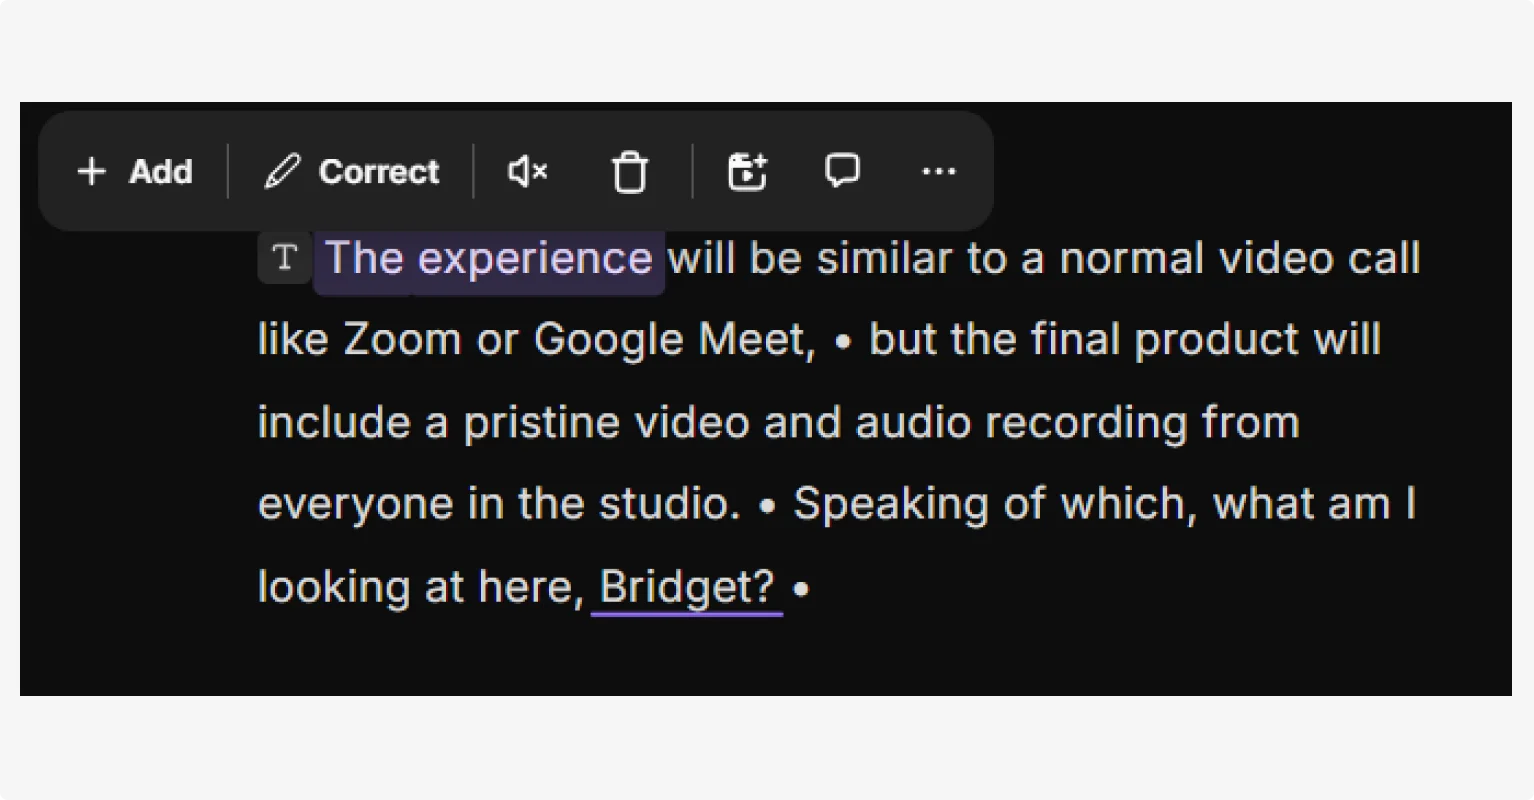Click the pause dot after Google Meet
This screenshot has width=1534, height=800.
click(842, 340)
